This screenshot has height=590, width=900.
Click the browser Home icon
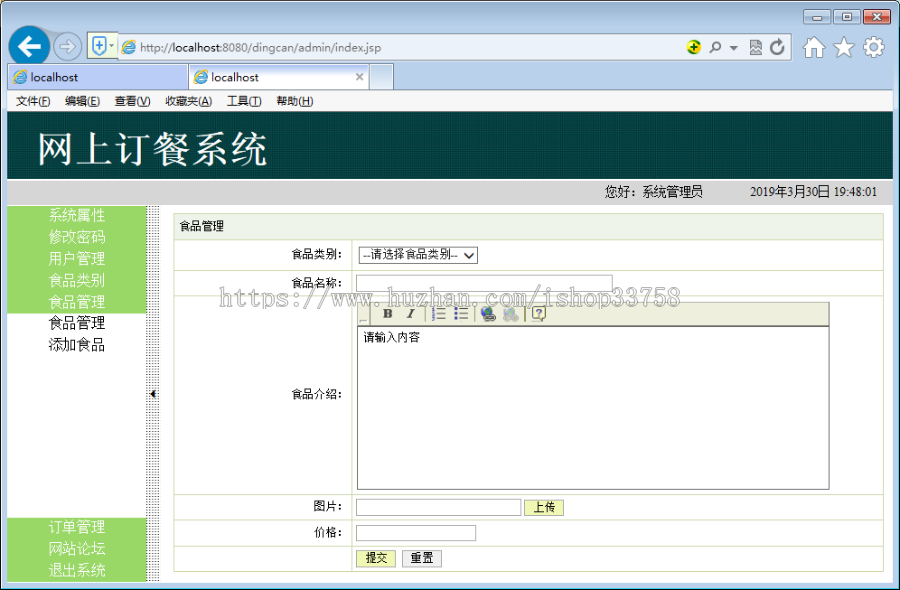coord(813,47)
